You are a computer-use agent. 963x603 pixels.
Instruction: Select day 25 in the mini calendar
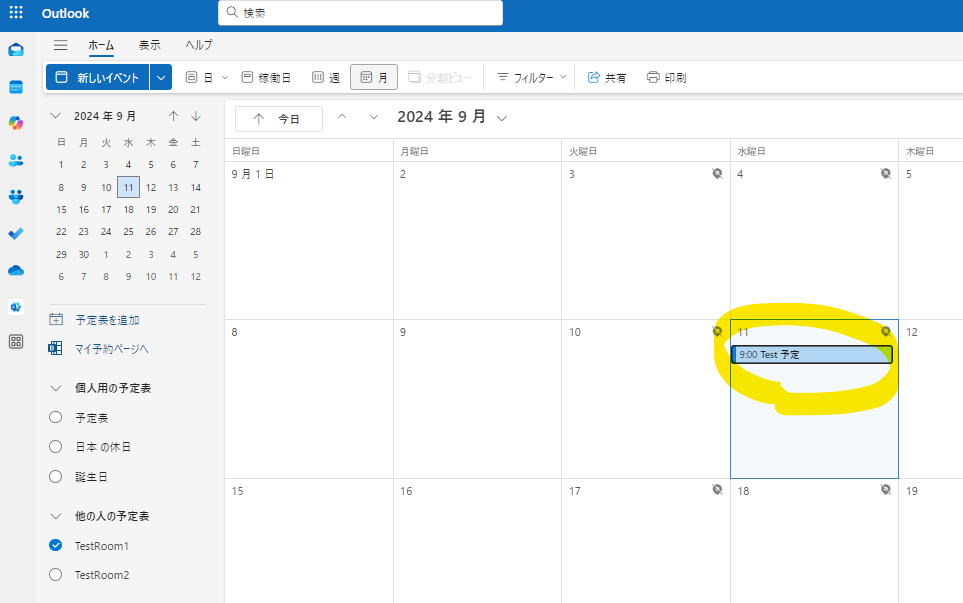pos(128,231)
